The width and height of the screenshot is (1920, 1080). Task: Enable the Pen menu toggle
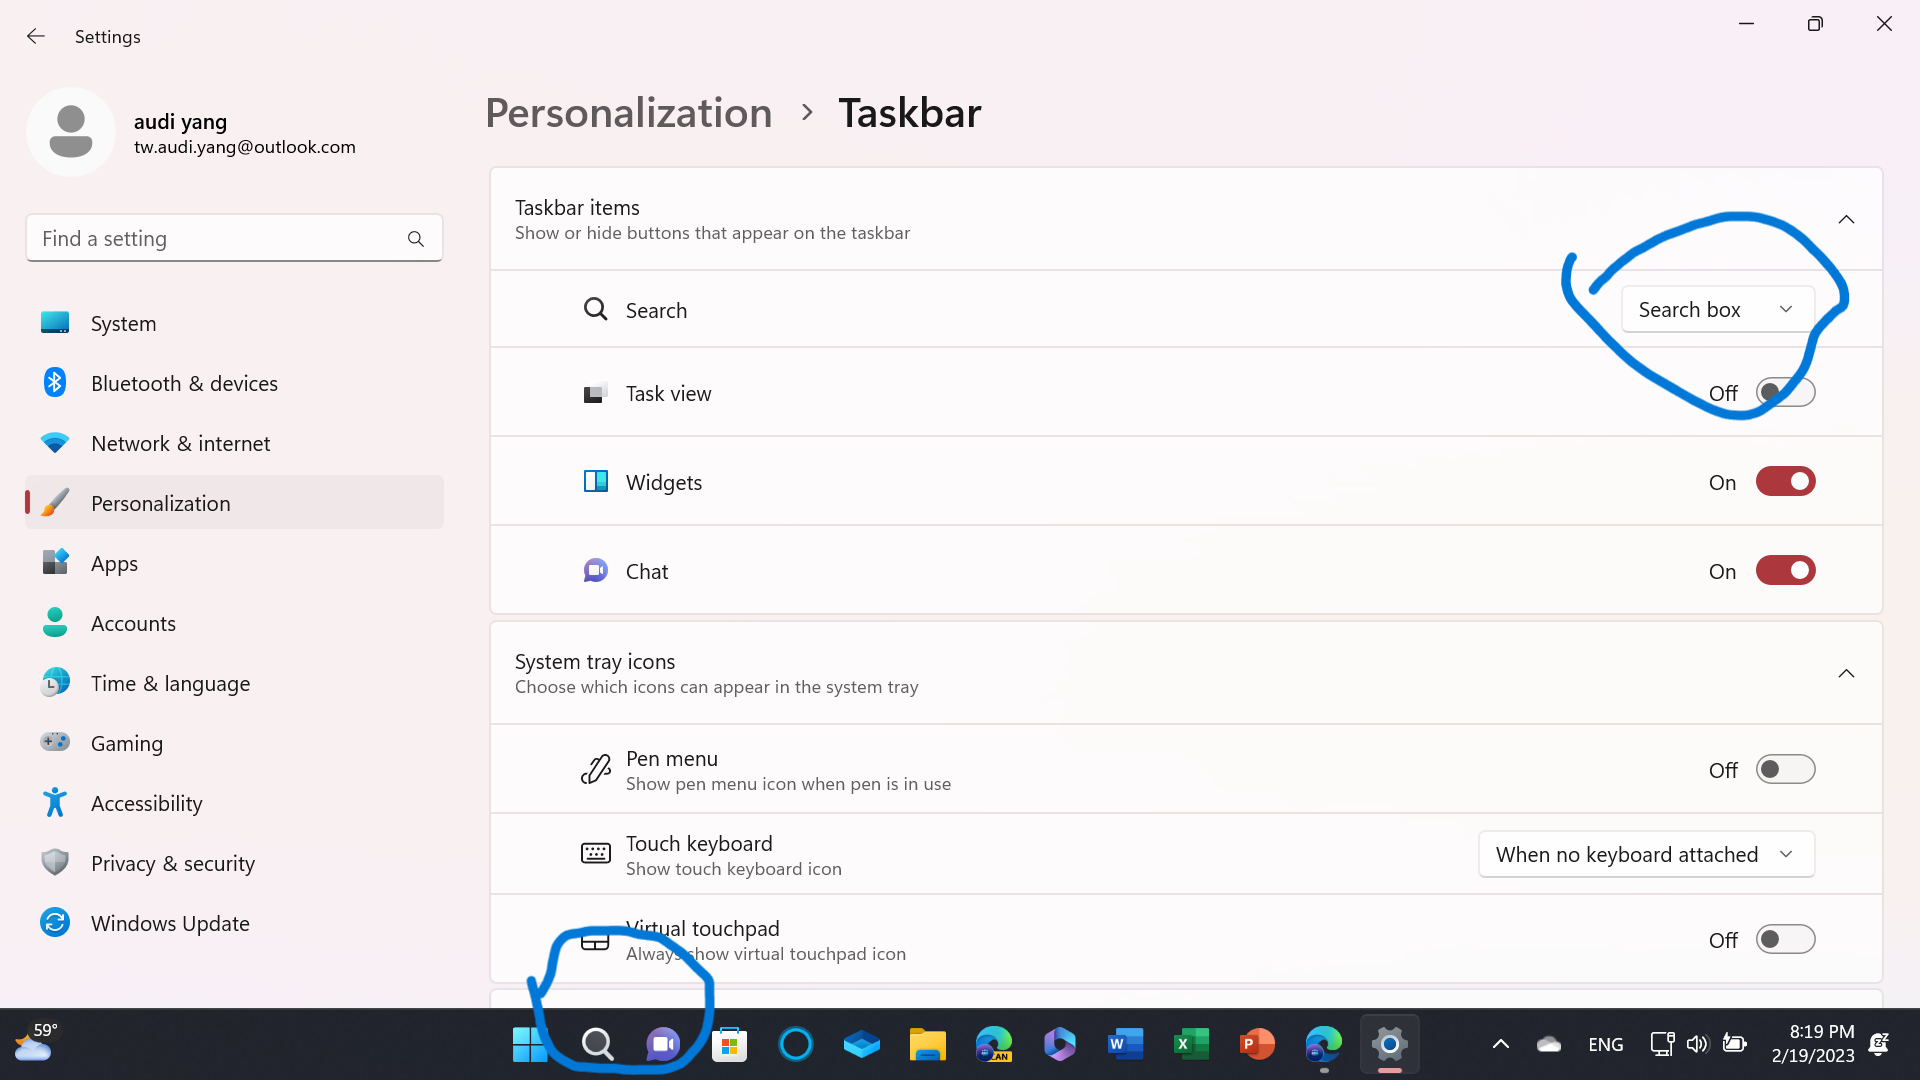[1785, 769]
